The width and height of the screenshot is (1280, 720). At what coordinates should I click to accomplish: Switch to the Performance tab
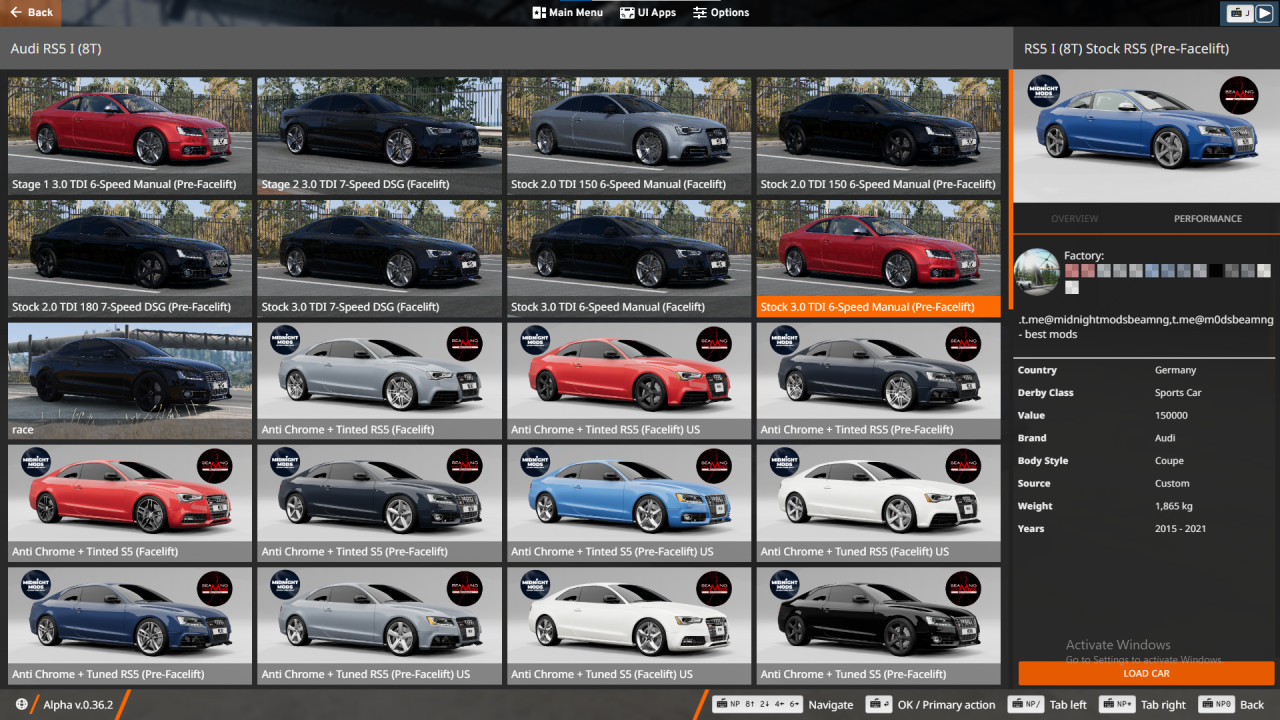point(1208,218)
